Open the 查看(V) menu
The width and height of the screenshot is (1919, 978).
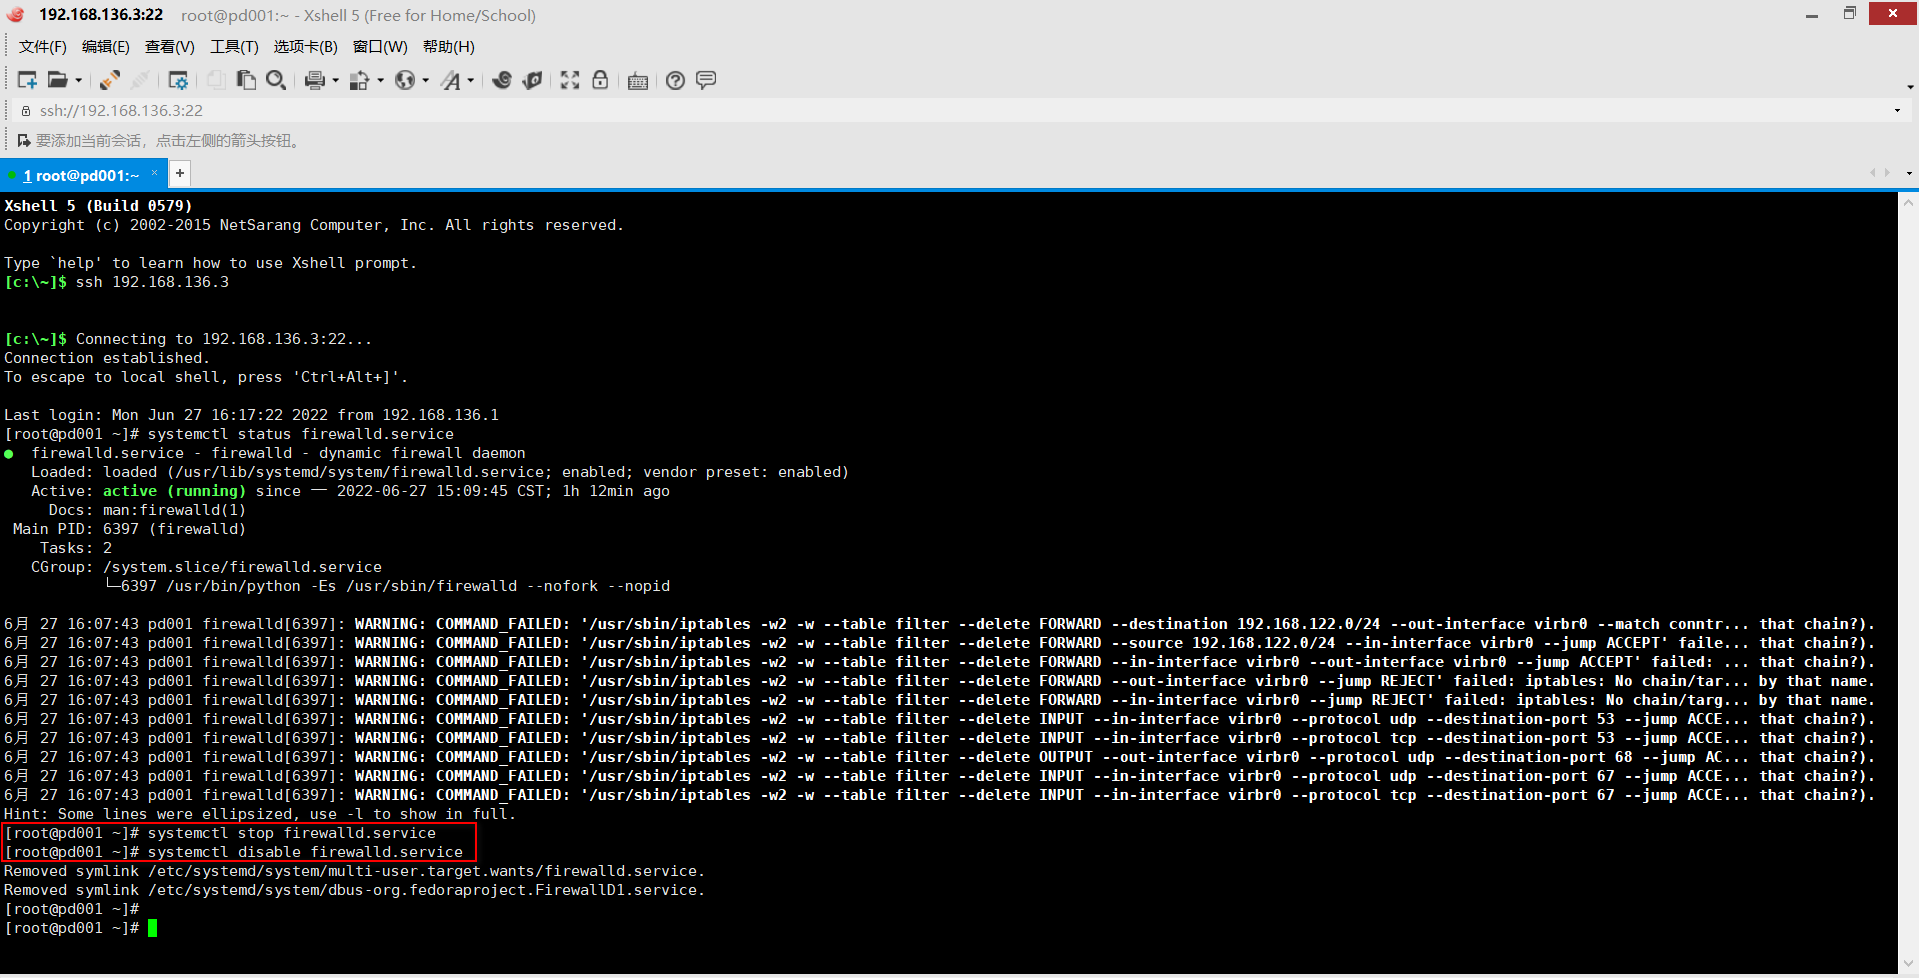170,47
